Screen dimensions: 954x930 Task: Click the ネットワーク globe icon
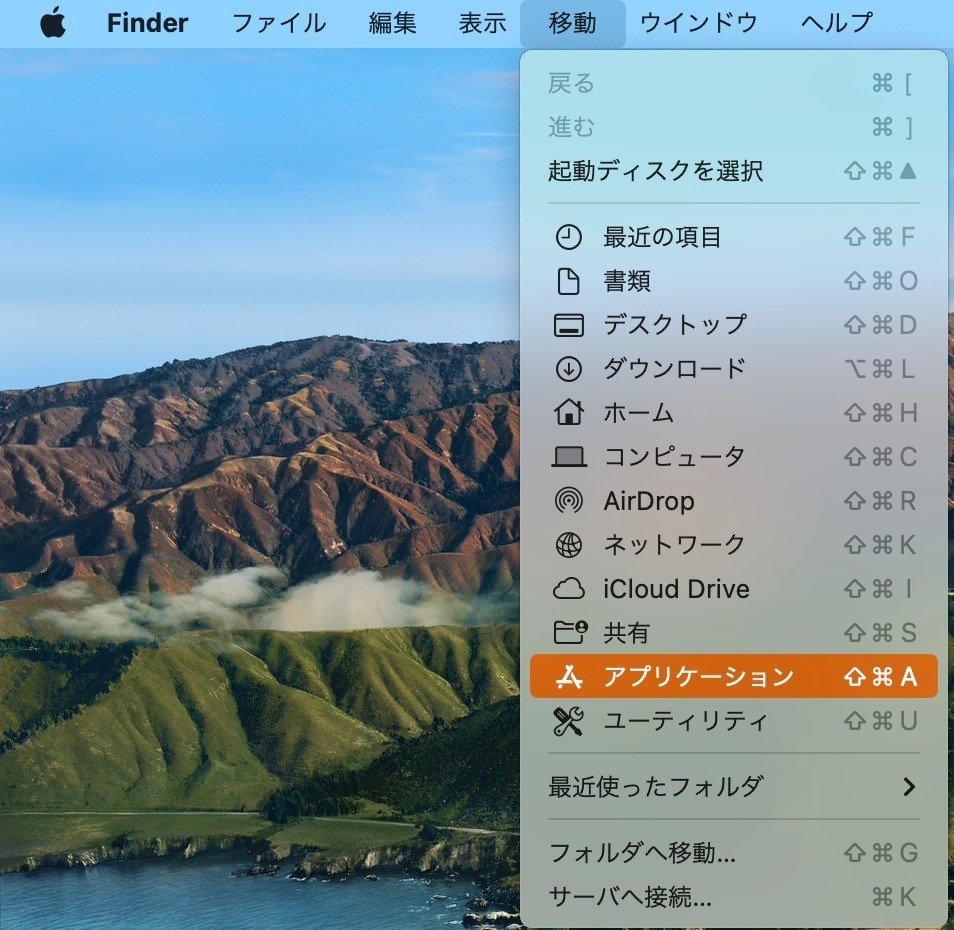click(x=568, y=544)
